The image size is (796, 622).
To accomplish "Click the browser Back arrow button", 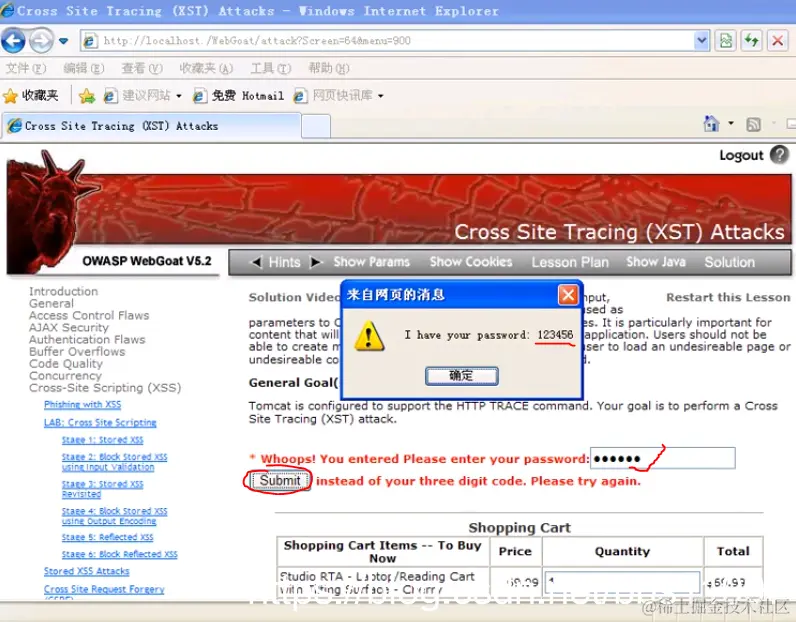I will click(13, 41).
